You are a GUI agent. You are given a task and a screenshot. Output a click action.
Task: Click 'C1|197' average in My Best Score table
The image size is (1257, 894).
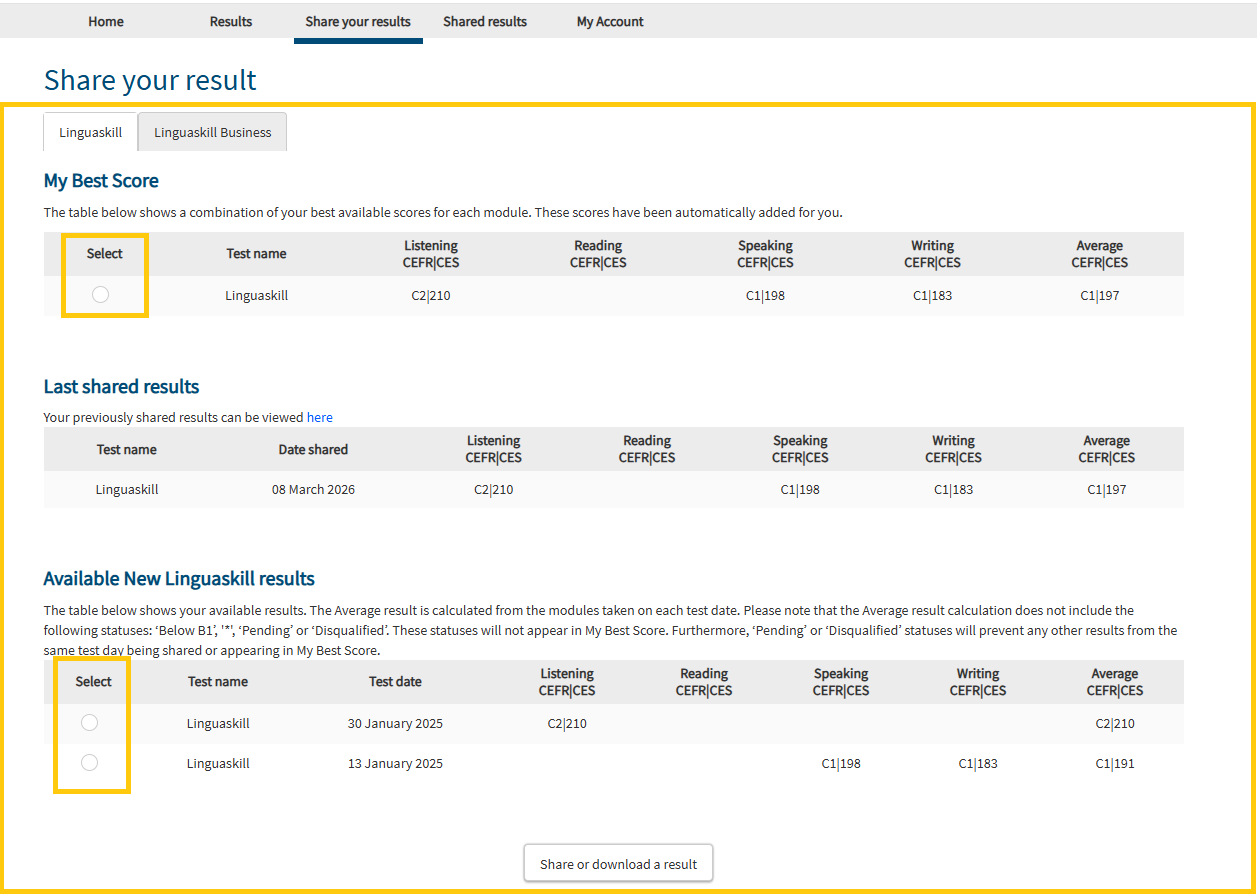pyautogui.click(x=1099, y=295)
